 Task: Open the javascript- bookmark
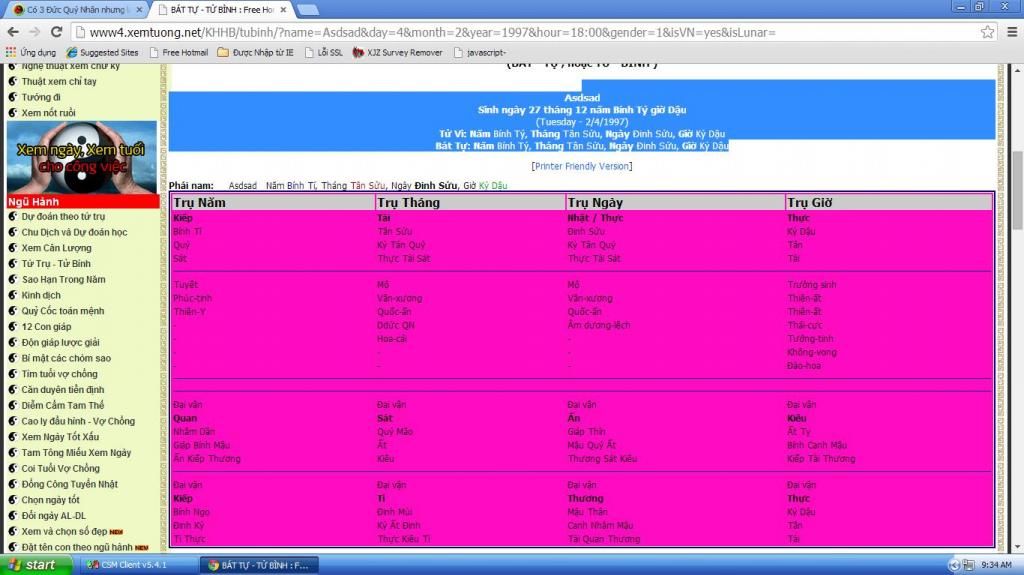[x=480, y=52]
